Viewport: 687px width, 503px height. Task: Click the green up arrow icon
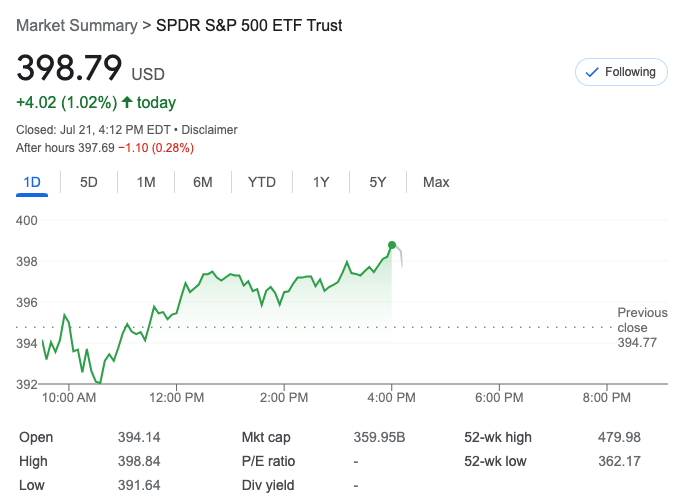[127, 102]
